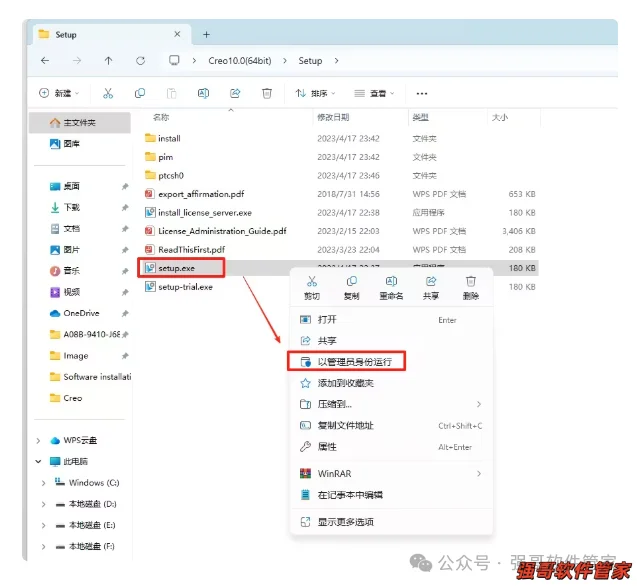Click 共享 icon in context menu top row
This screenshot has width=637, height=588.
pos(431,288)
